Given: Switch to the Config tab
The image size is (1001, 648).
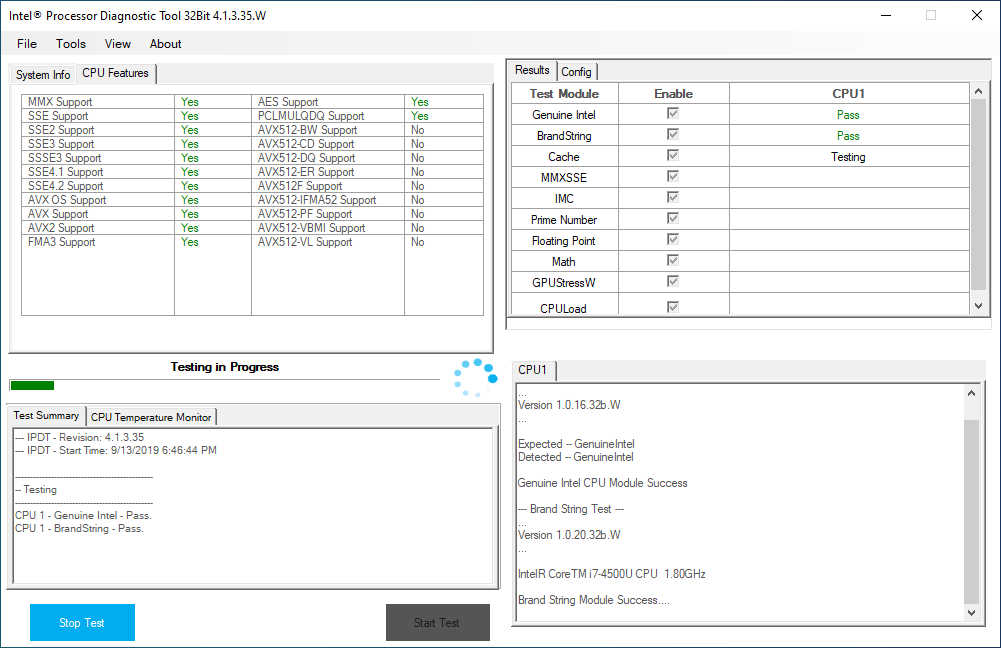Looking at the screenshot, I should click(x=576, y=72).
